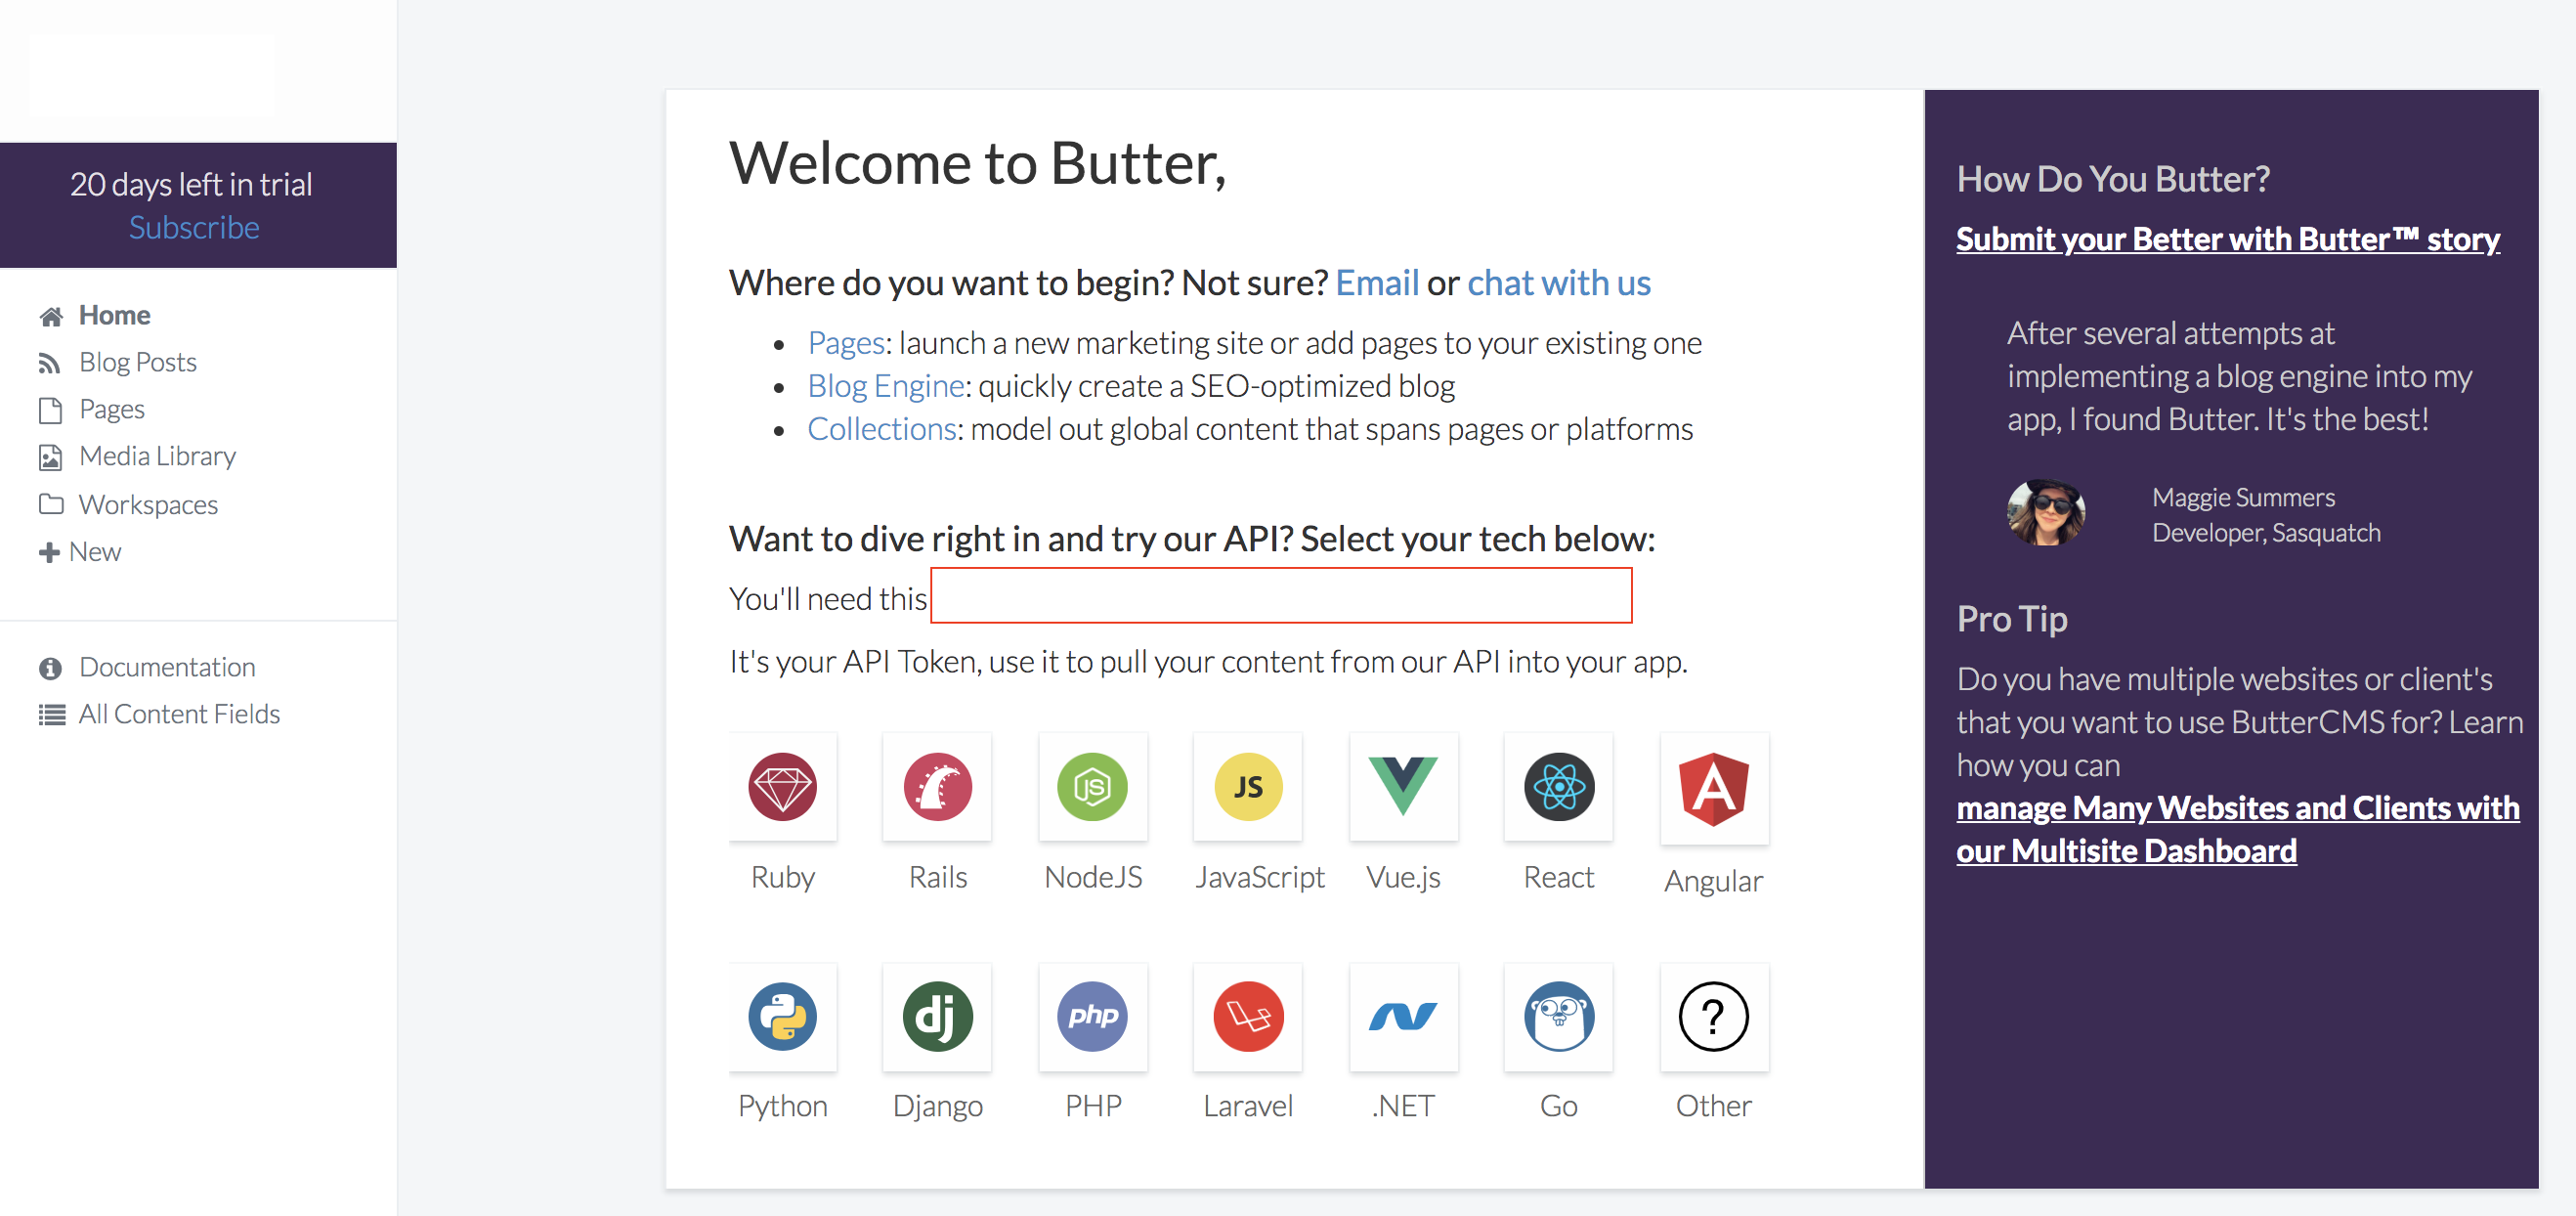Image resolution: width=2576 pixels, height=1216 pixels.
Task: Open the Media Library section
Action: pyautogui.click(x=157, y=456)
